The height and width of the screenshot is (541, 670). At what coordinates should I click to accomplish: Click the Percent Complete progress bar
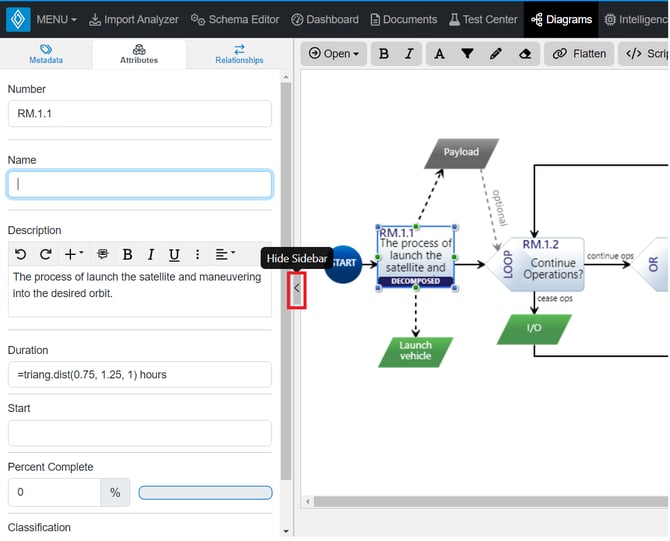205,493
